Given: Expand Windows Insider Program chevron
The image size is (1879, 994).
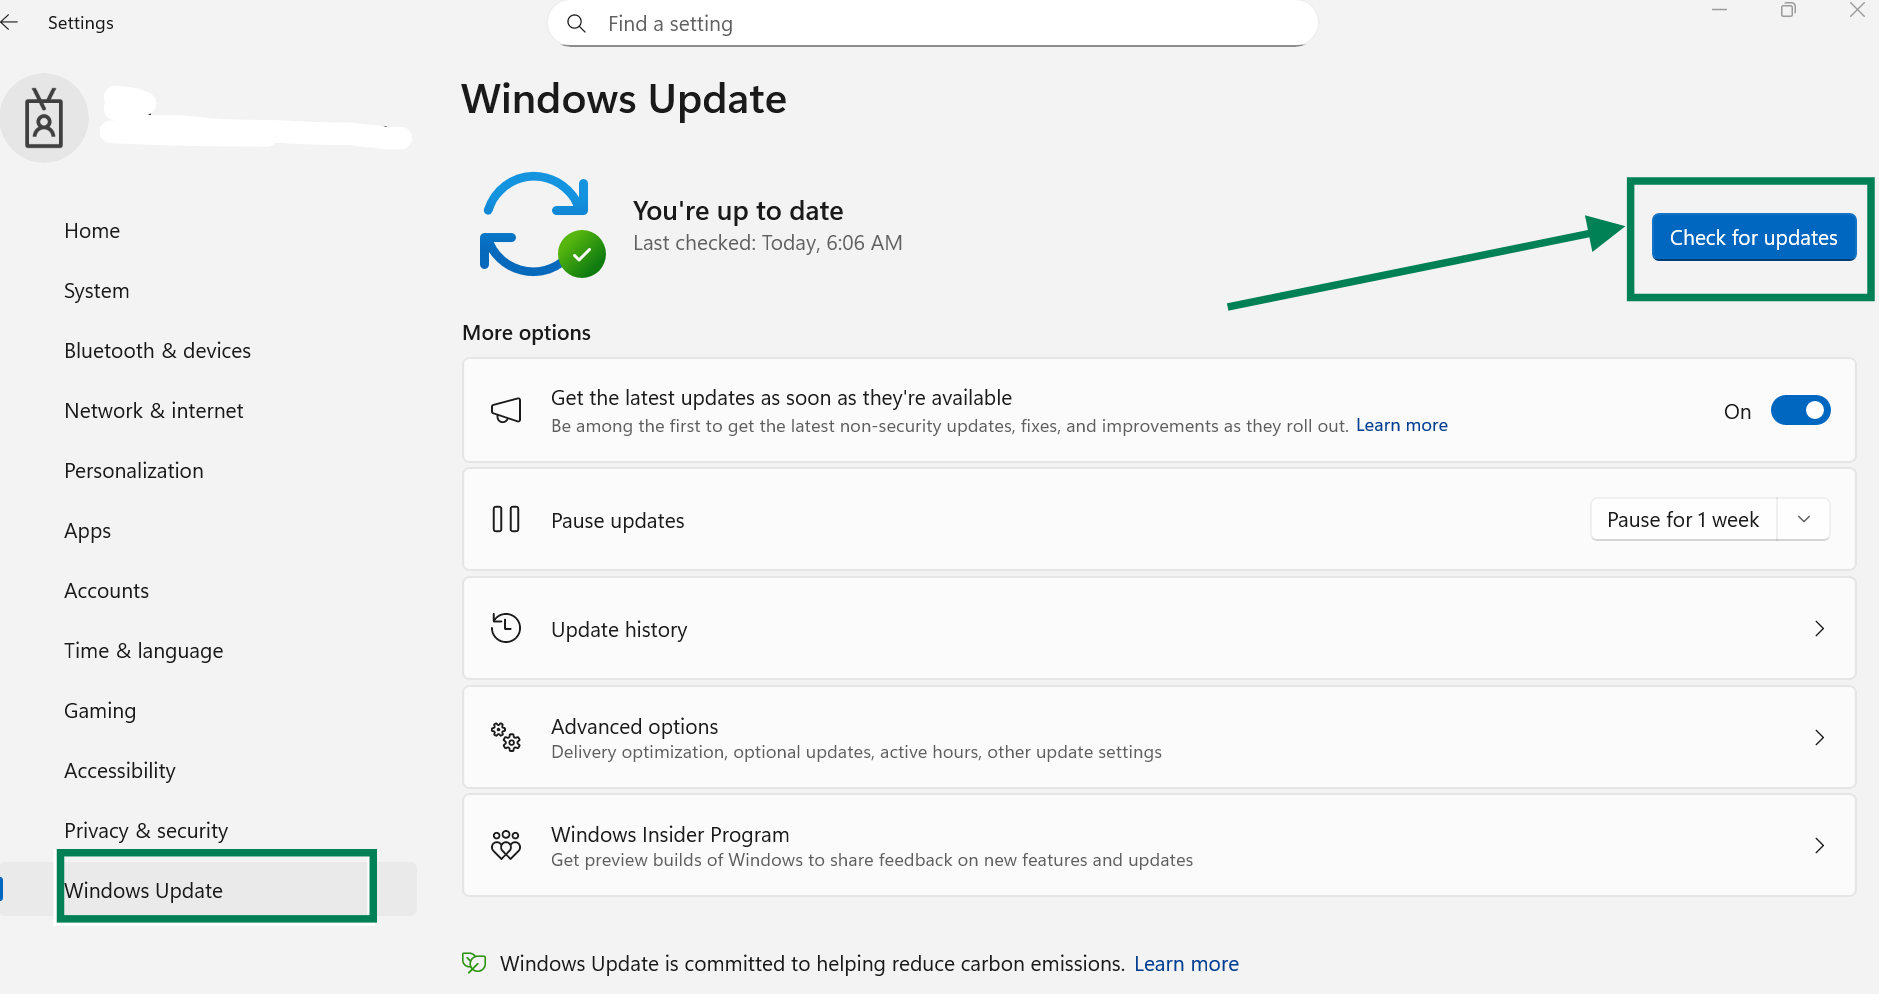Looking at the screenshot, I should pyautogui.click(x=1819, y=845).
